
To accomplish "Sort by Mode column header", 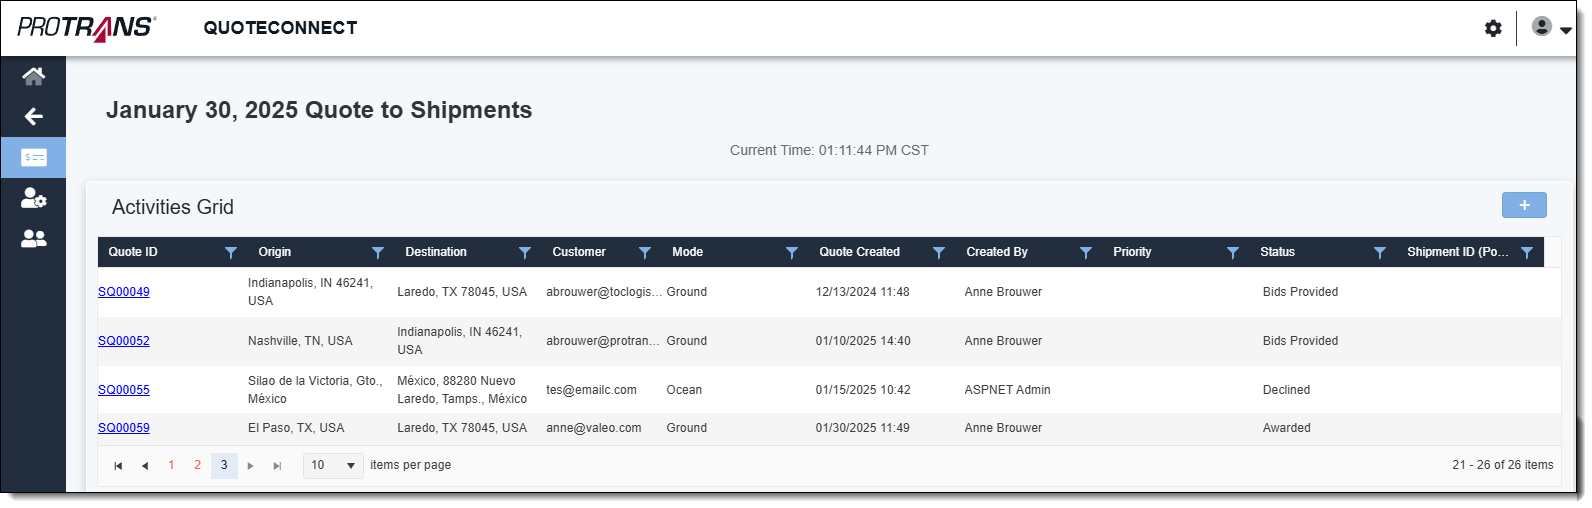I will click(687, 252).
